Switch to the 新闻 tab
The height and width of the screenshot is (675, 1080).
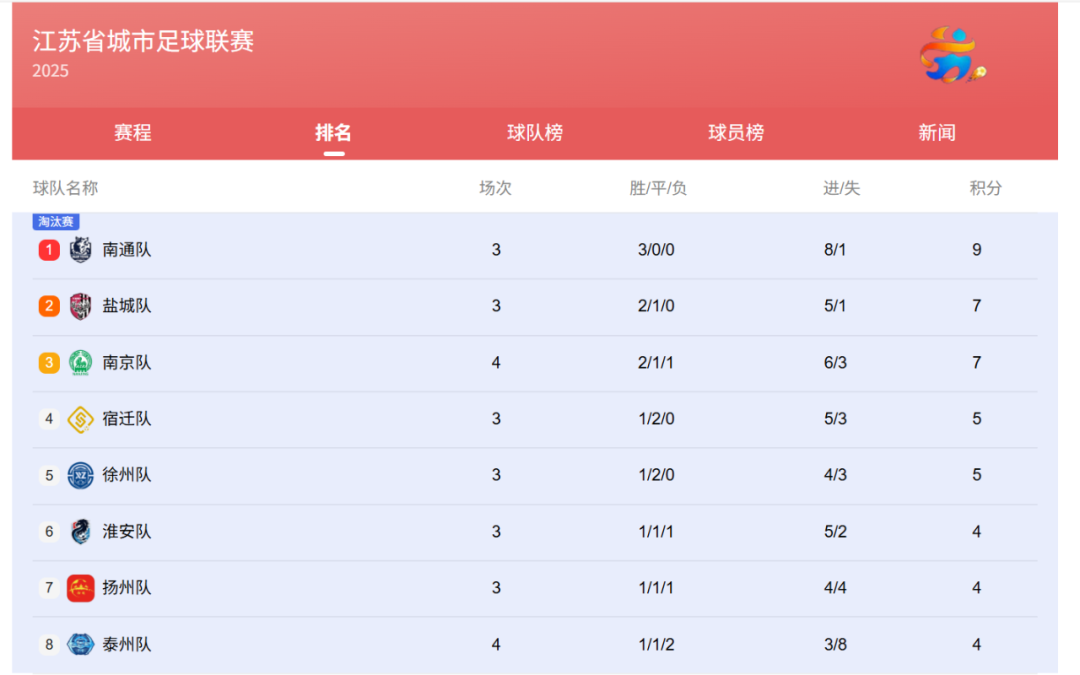coord(937,132)
